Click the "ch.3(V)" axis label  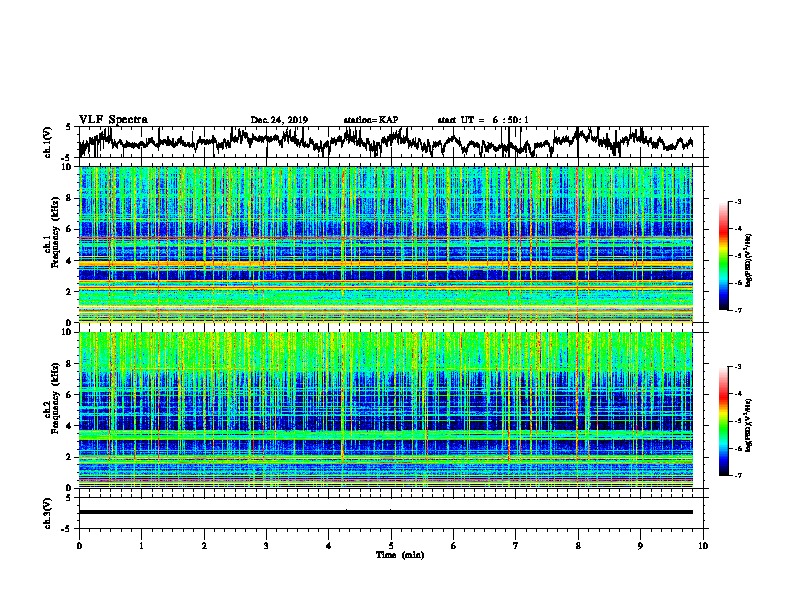(48, 513)
